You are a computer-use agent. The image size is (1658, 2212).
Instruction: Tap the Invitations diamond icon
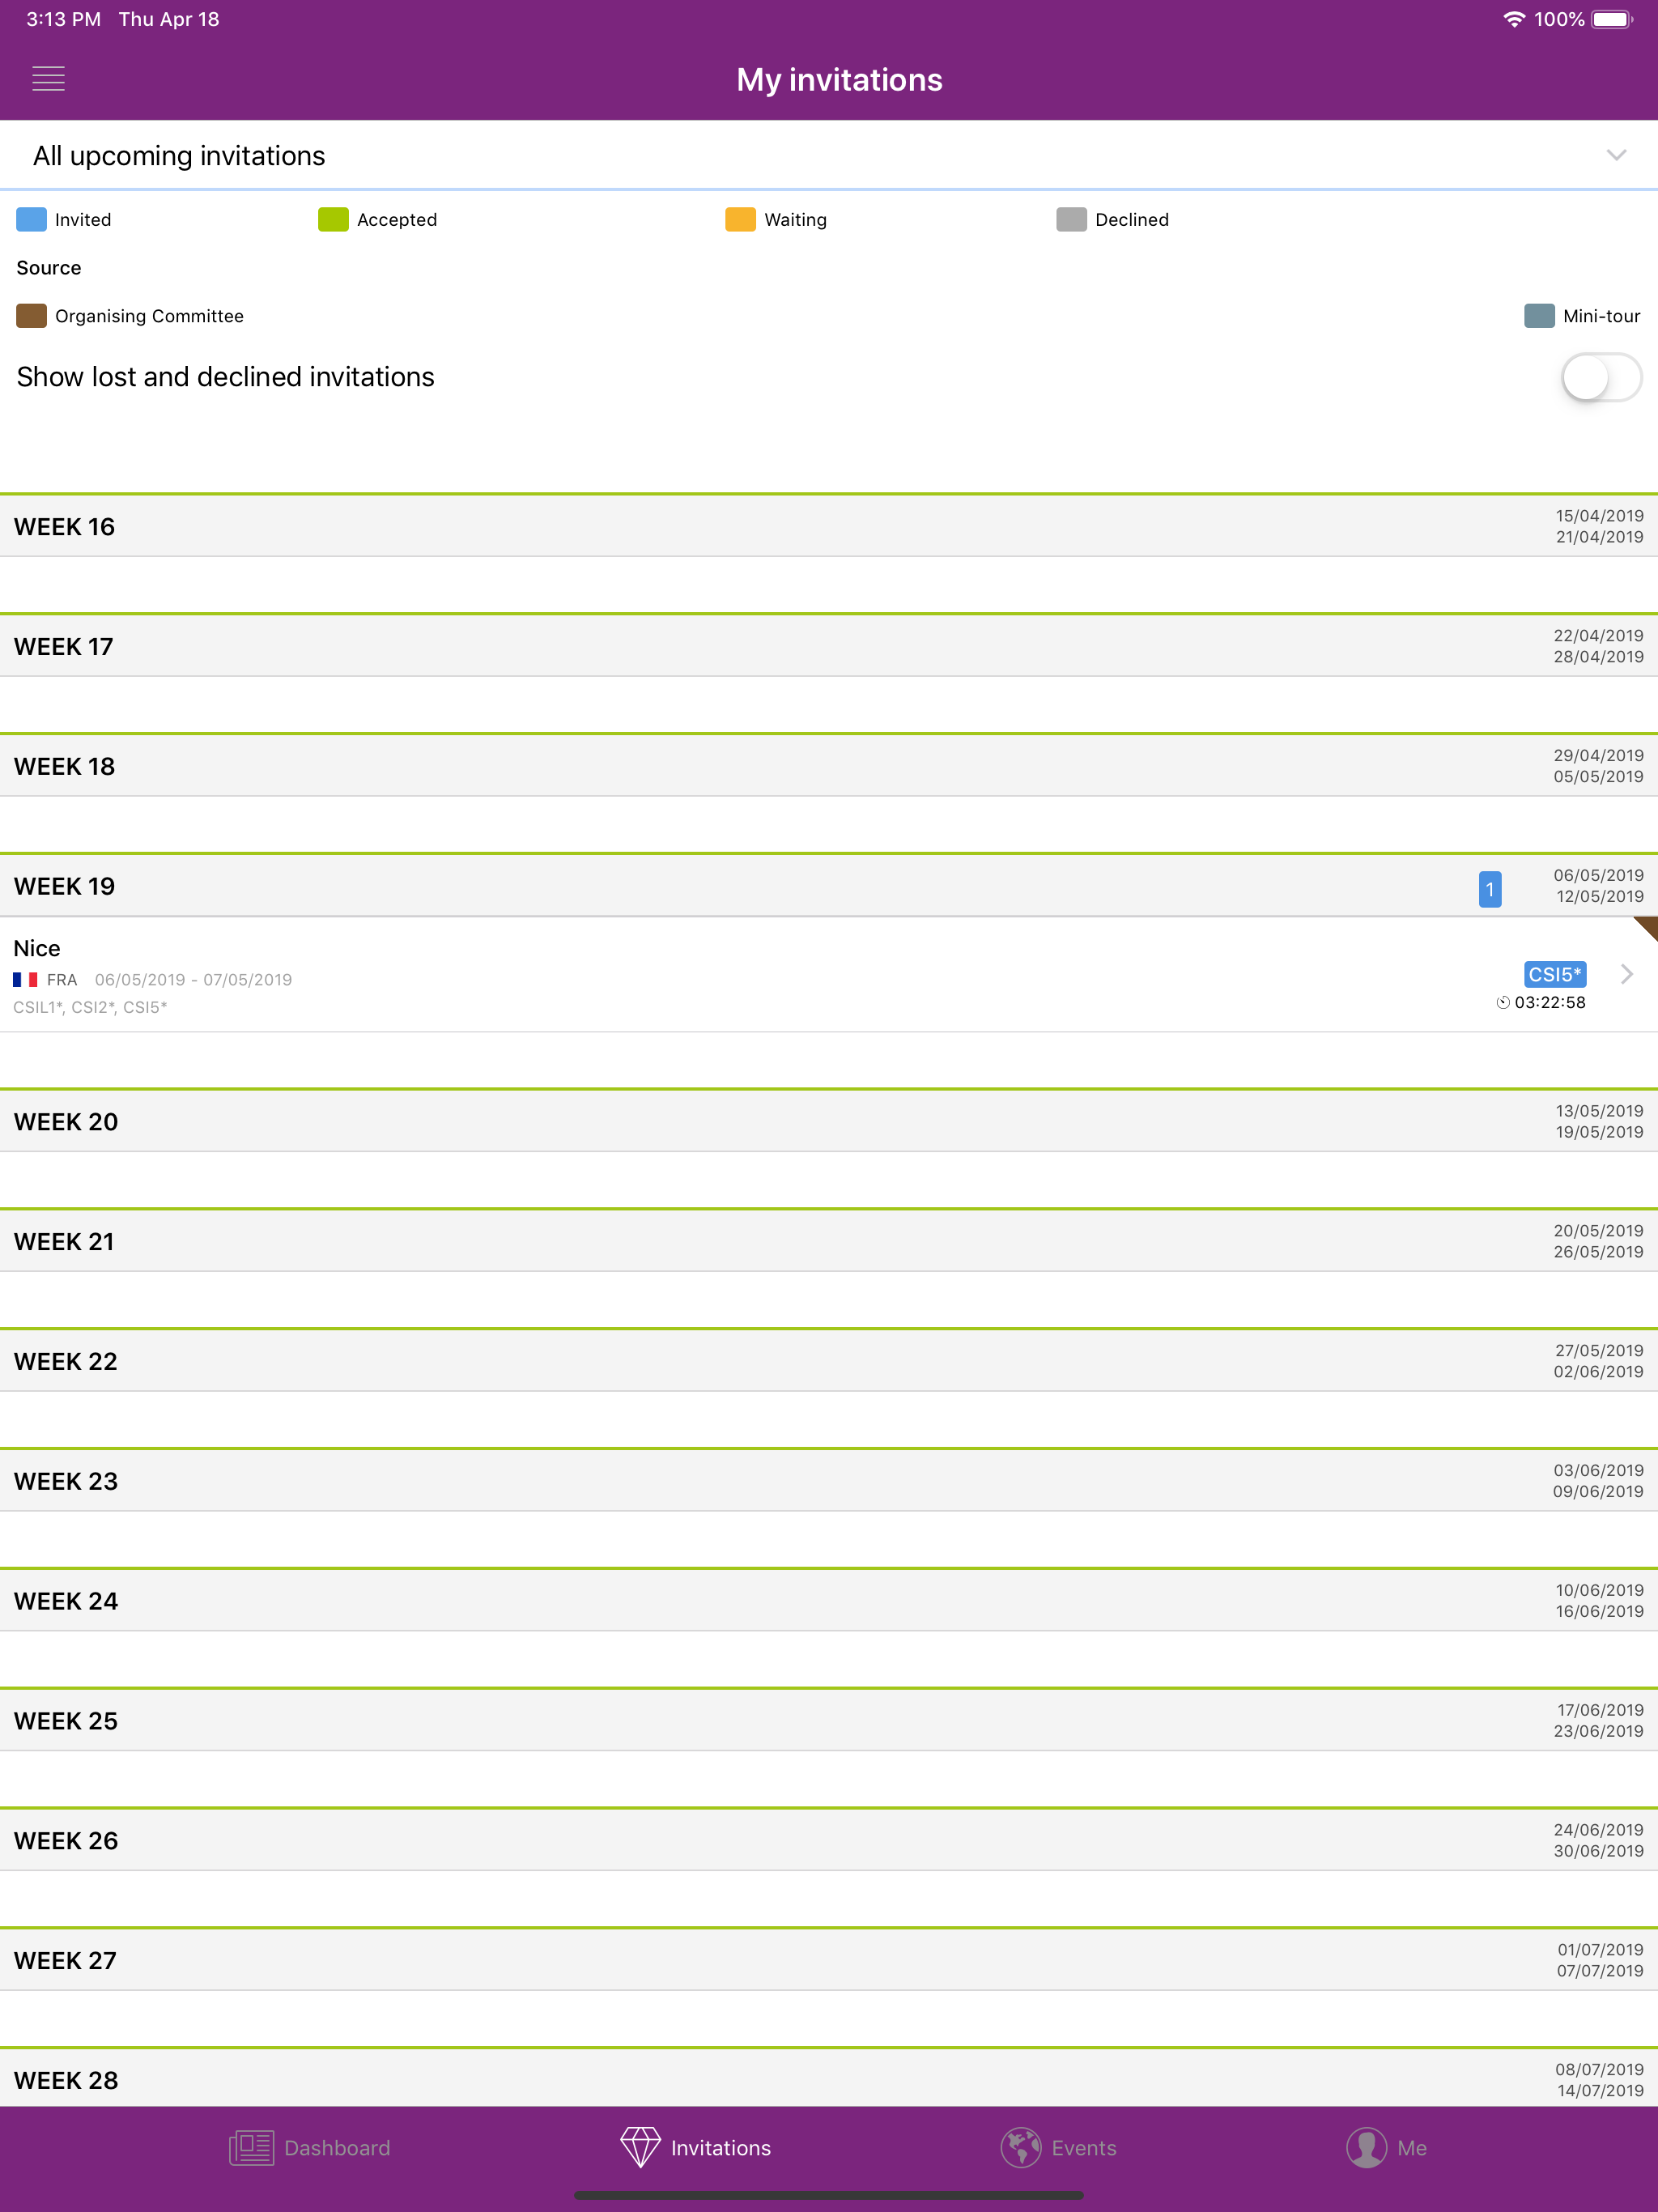point(640,2147)
